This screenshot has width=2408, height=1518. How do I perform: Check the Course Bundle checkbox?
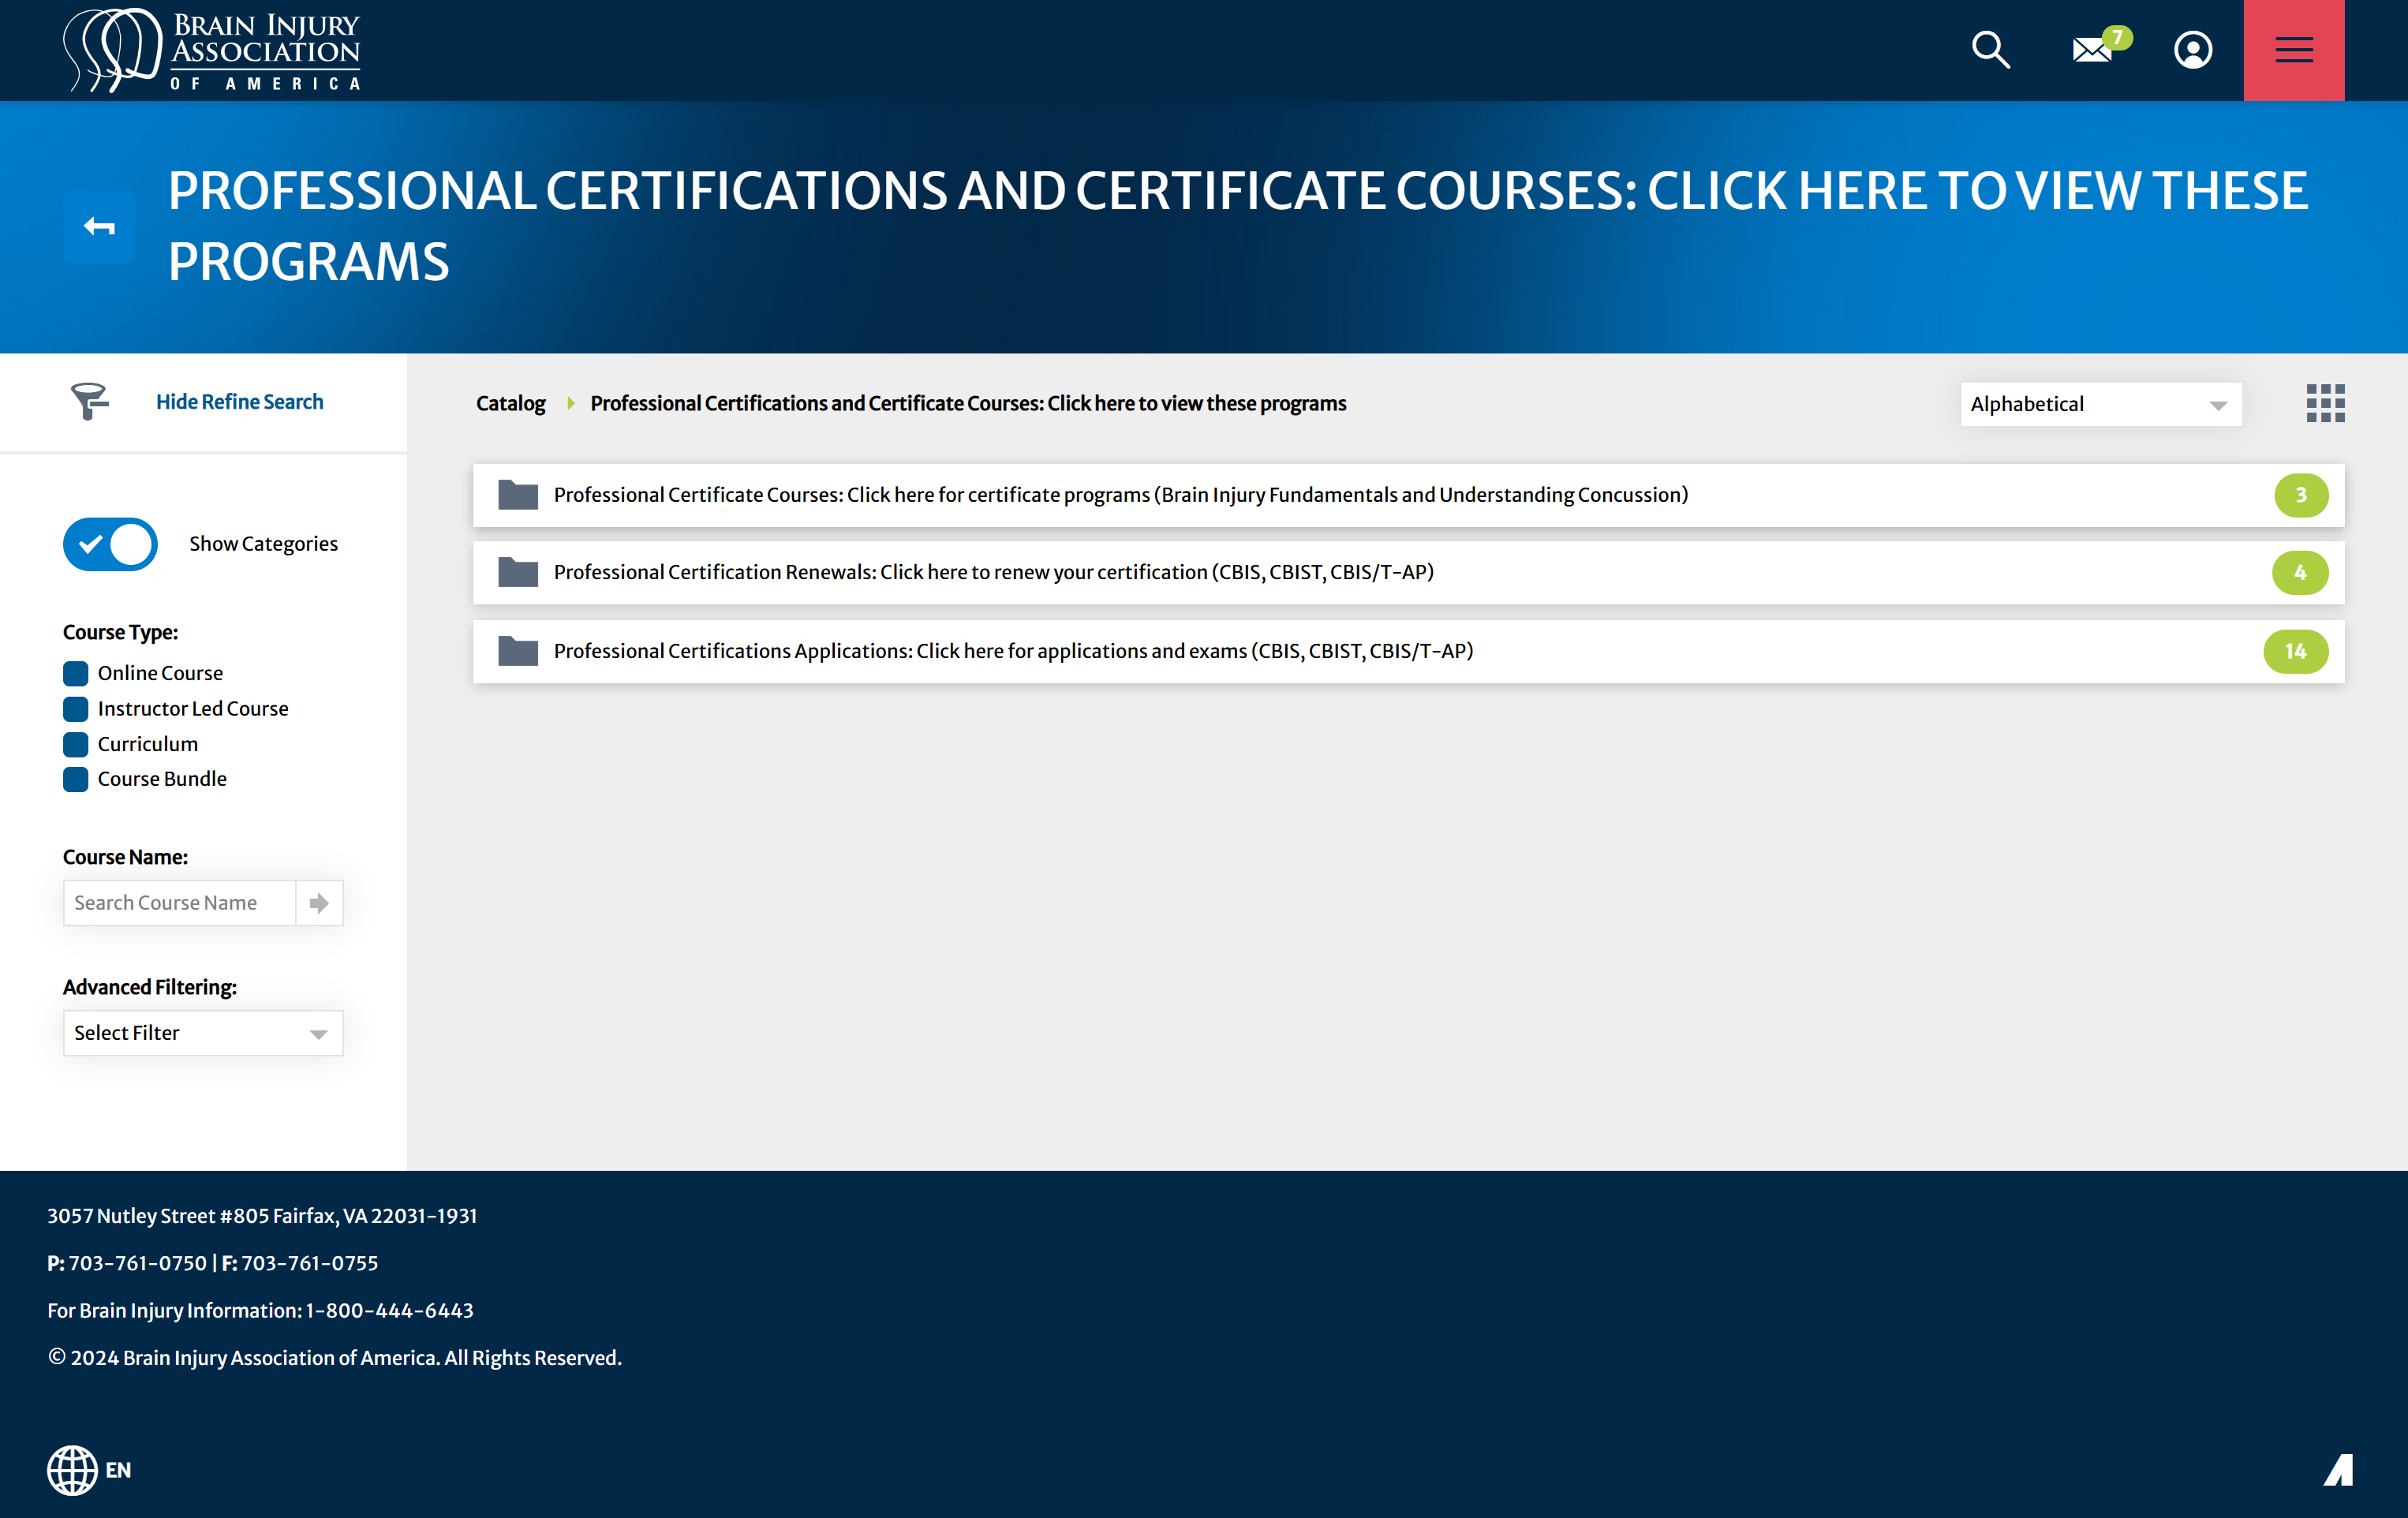point(75,779)
